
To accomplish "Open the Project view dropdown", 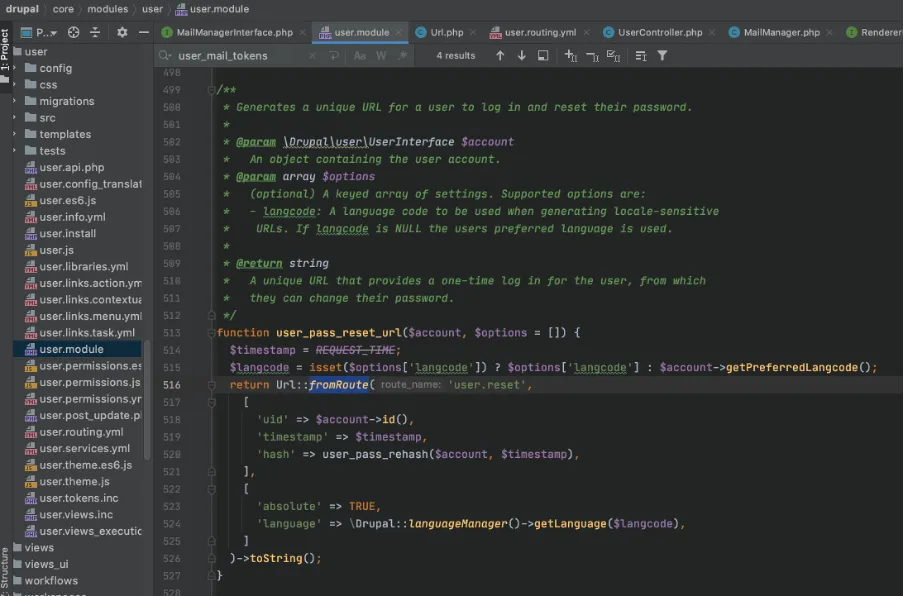I will point(39,32).
